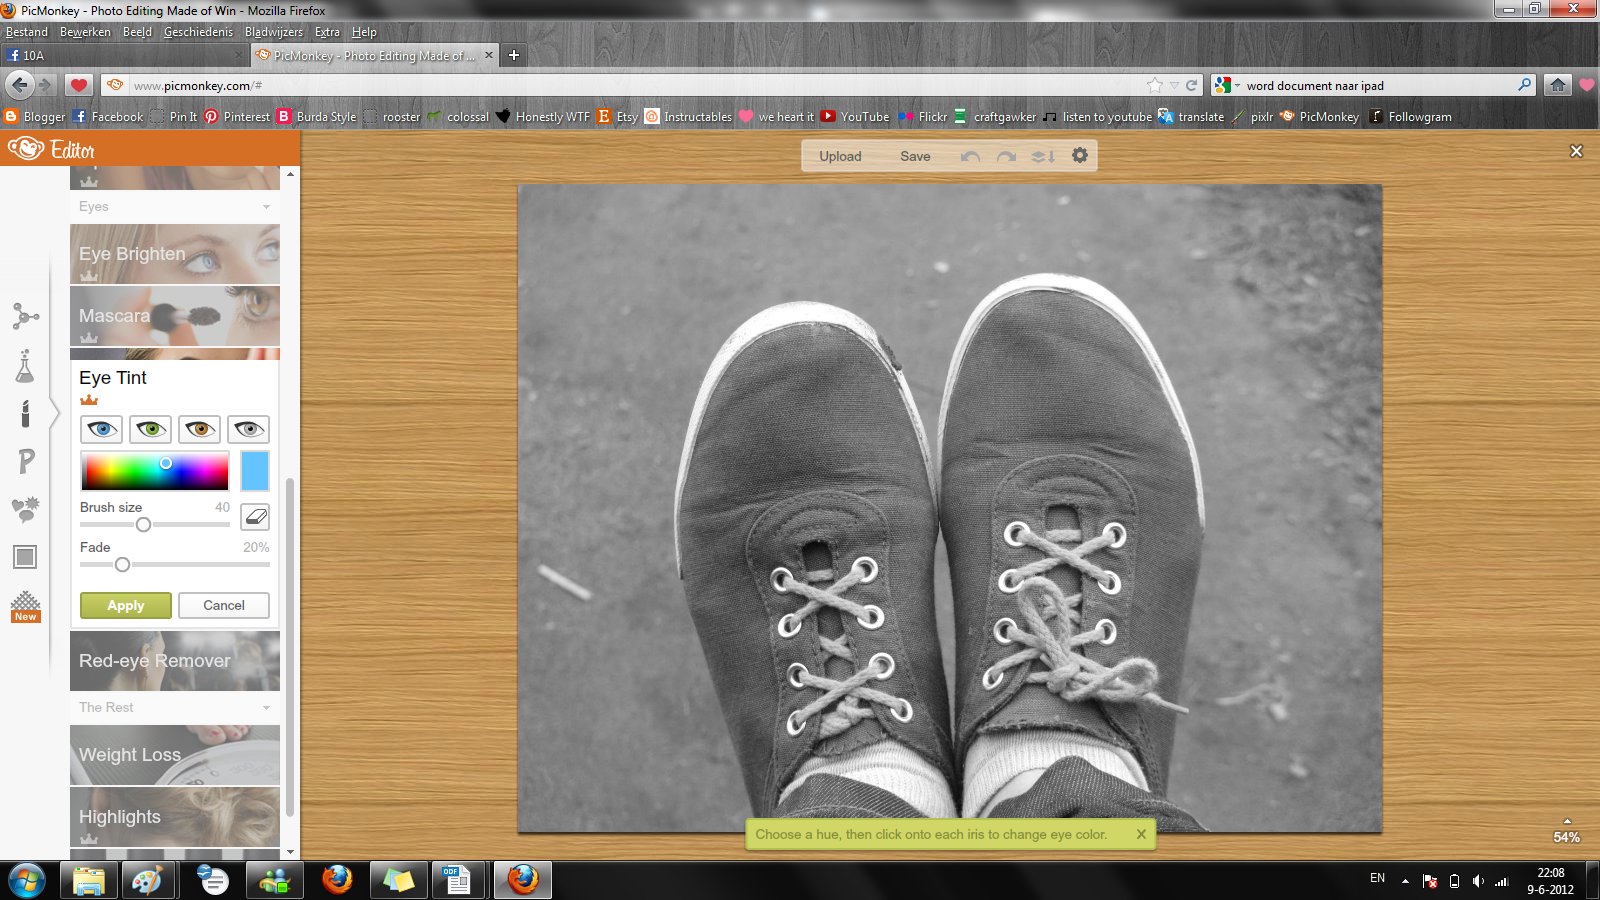
Task: Switch to the 10A Facebook tab
Action: point(125,55)
